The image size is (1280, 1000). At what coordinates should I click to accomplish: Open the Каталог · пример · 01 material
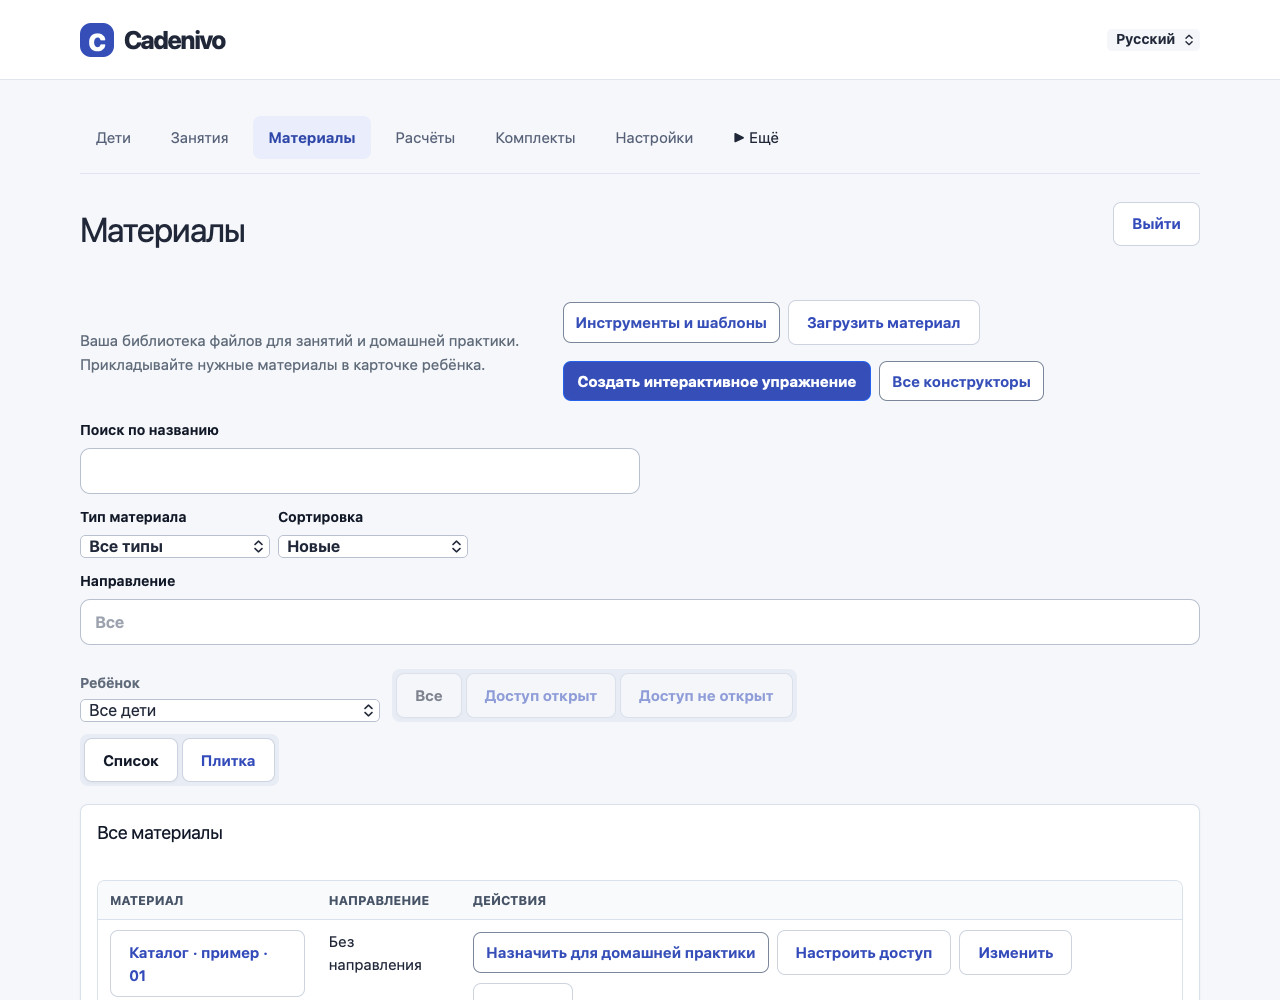coord(207,964)
